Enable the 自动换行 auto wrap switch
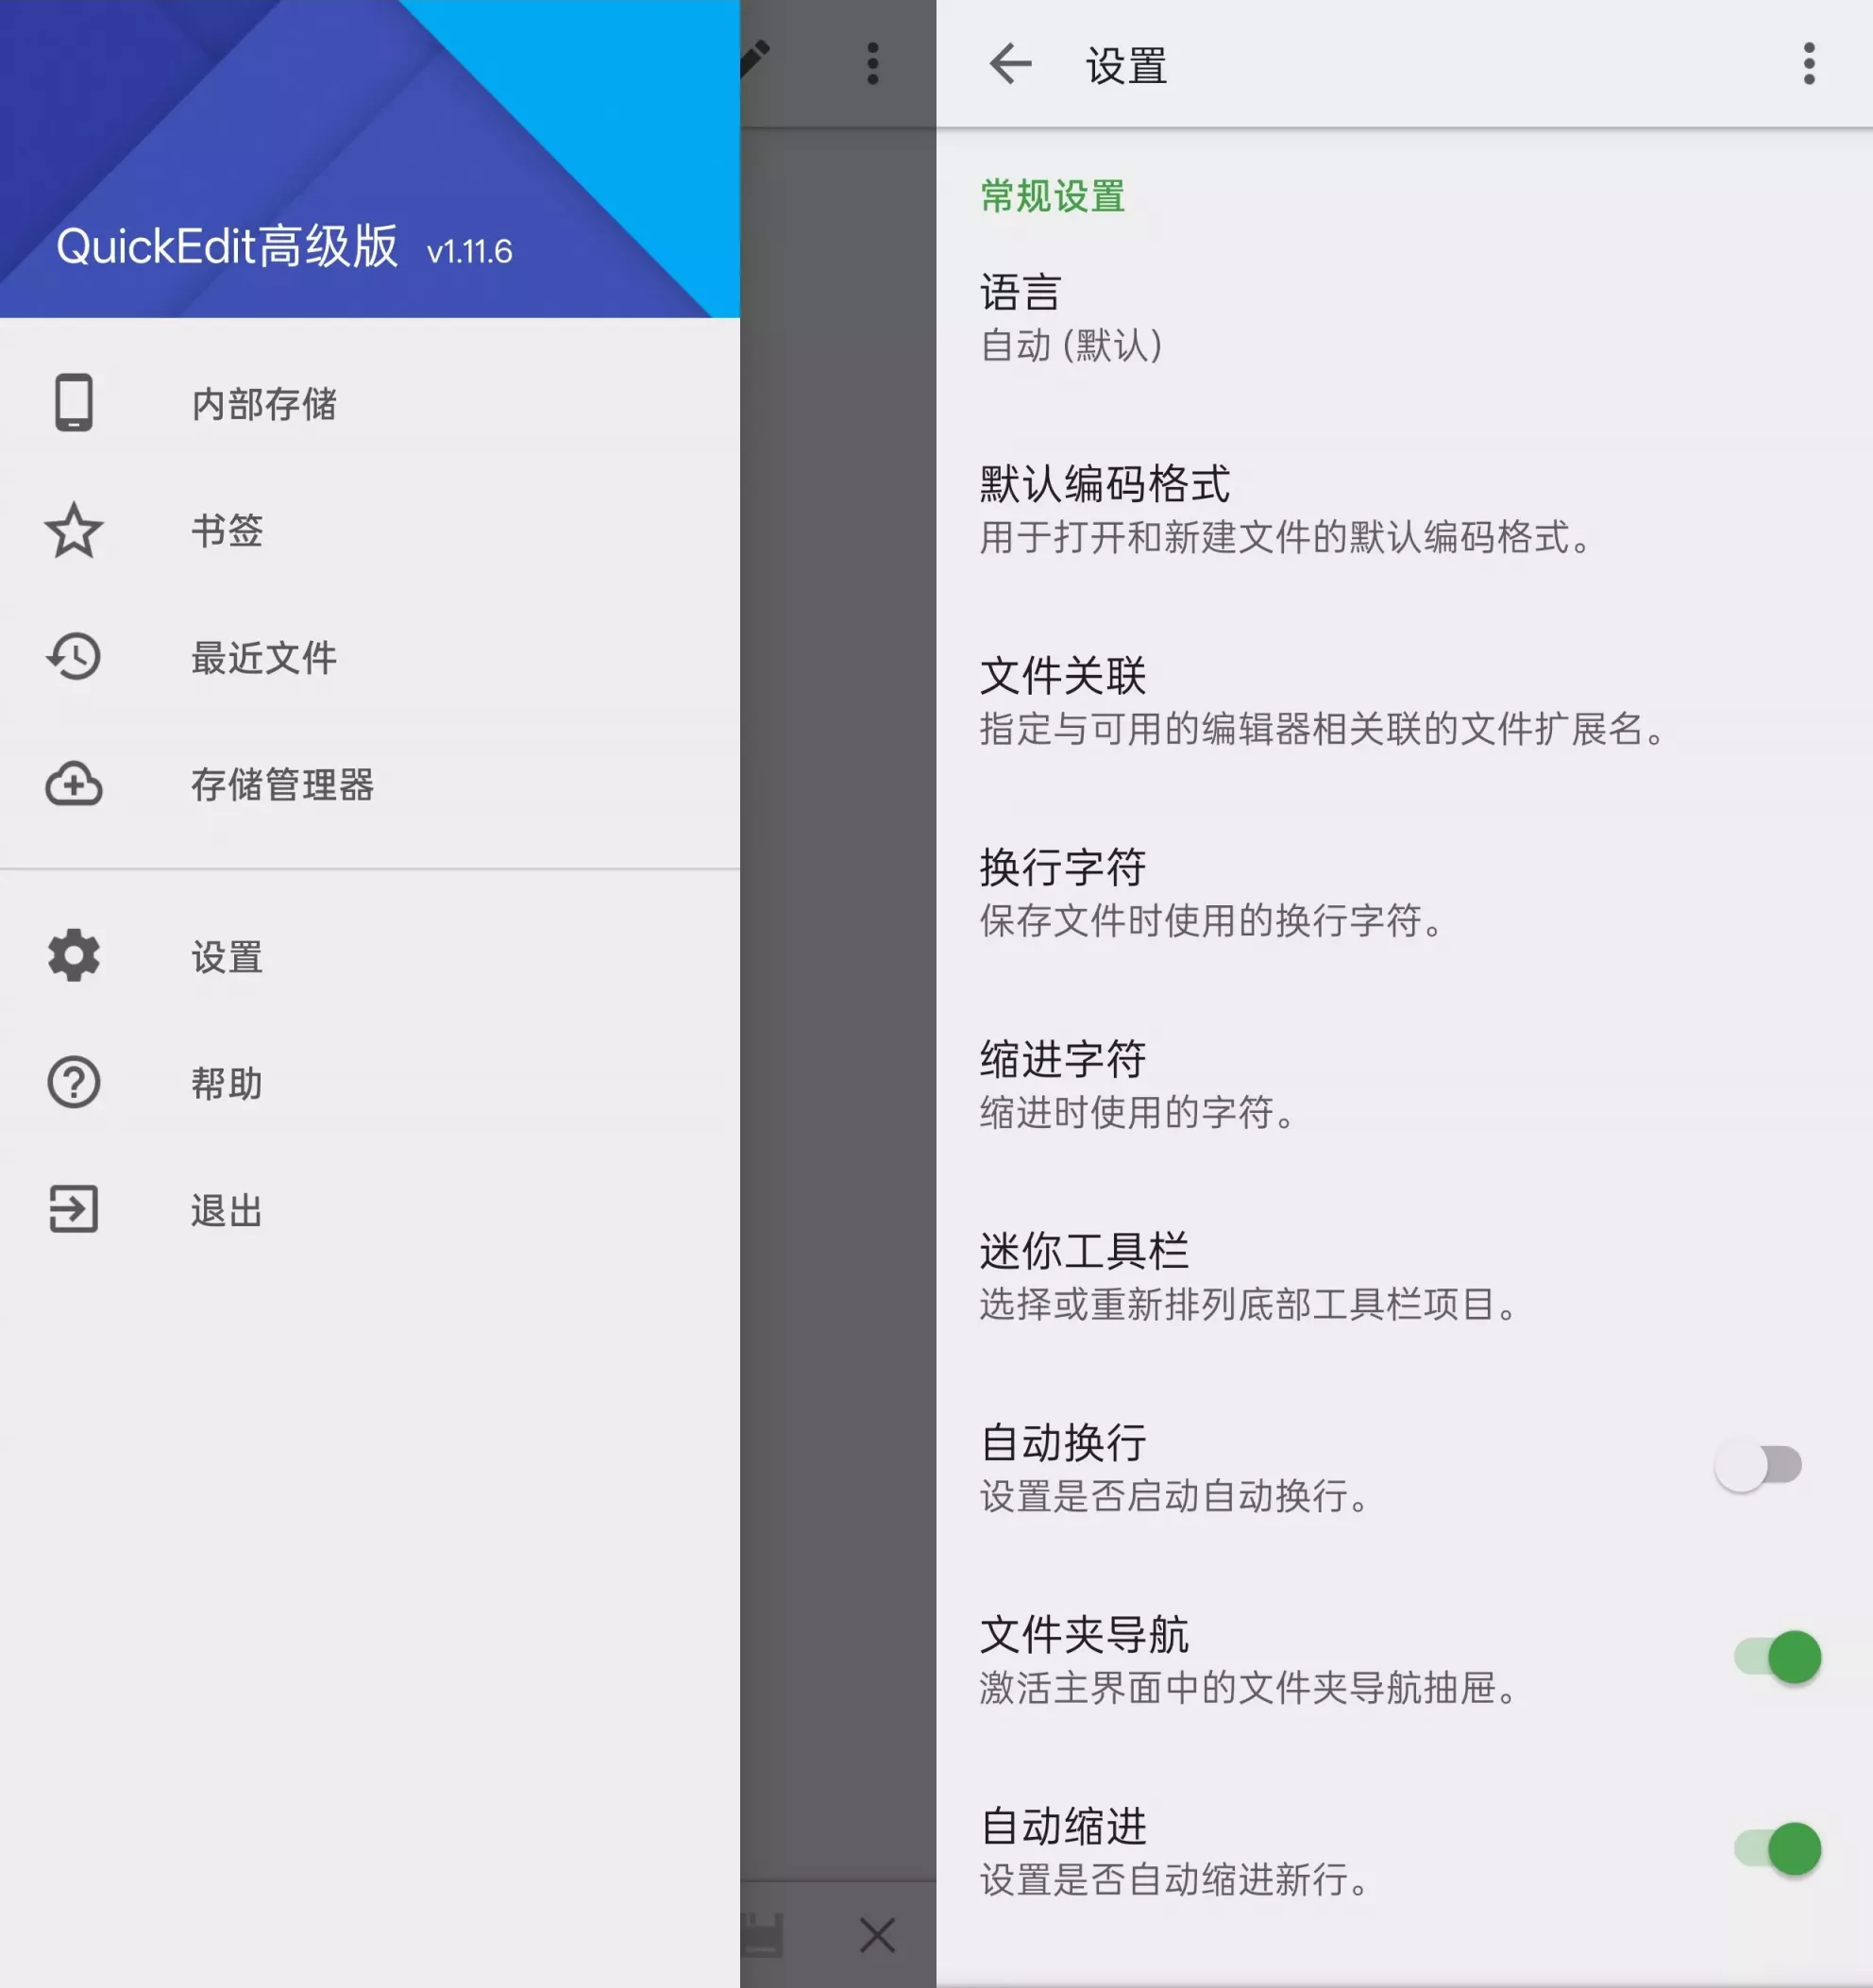This screenshot has width=1873, height=1988. 1758,1466
